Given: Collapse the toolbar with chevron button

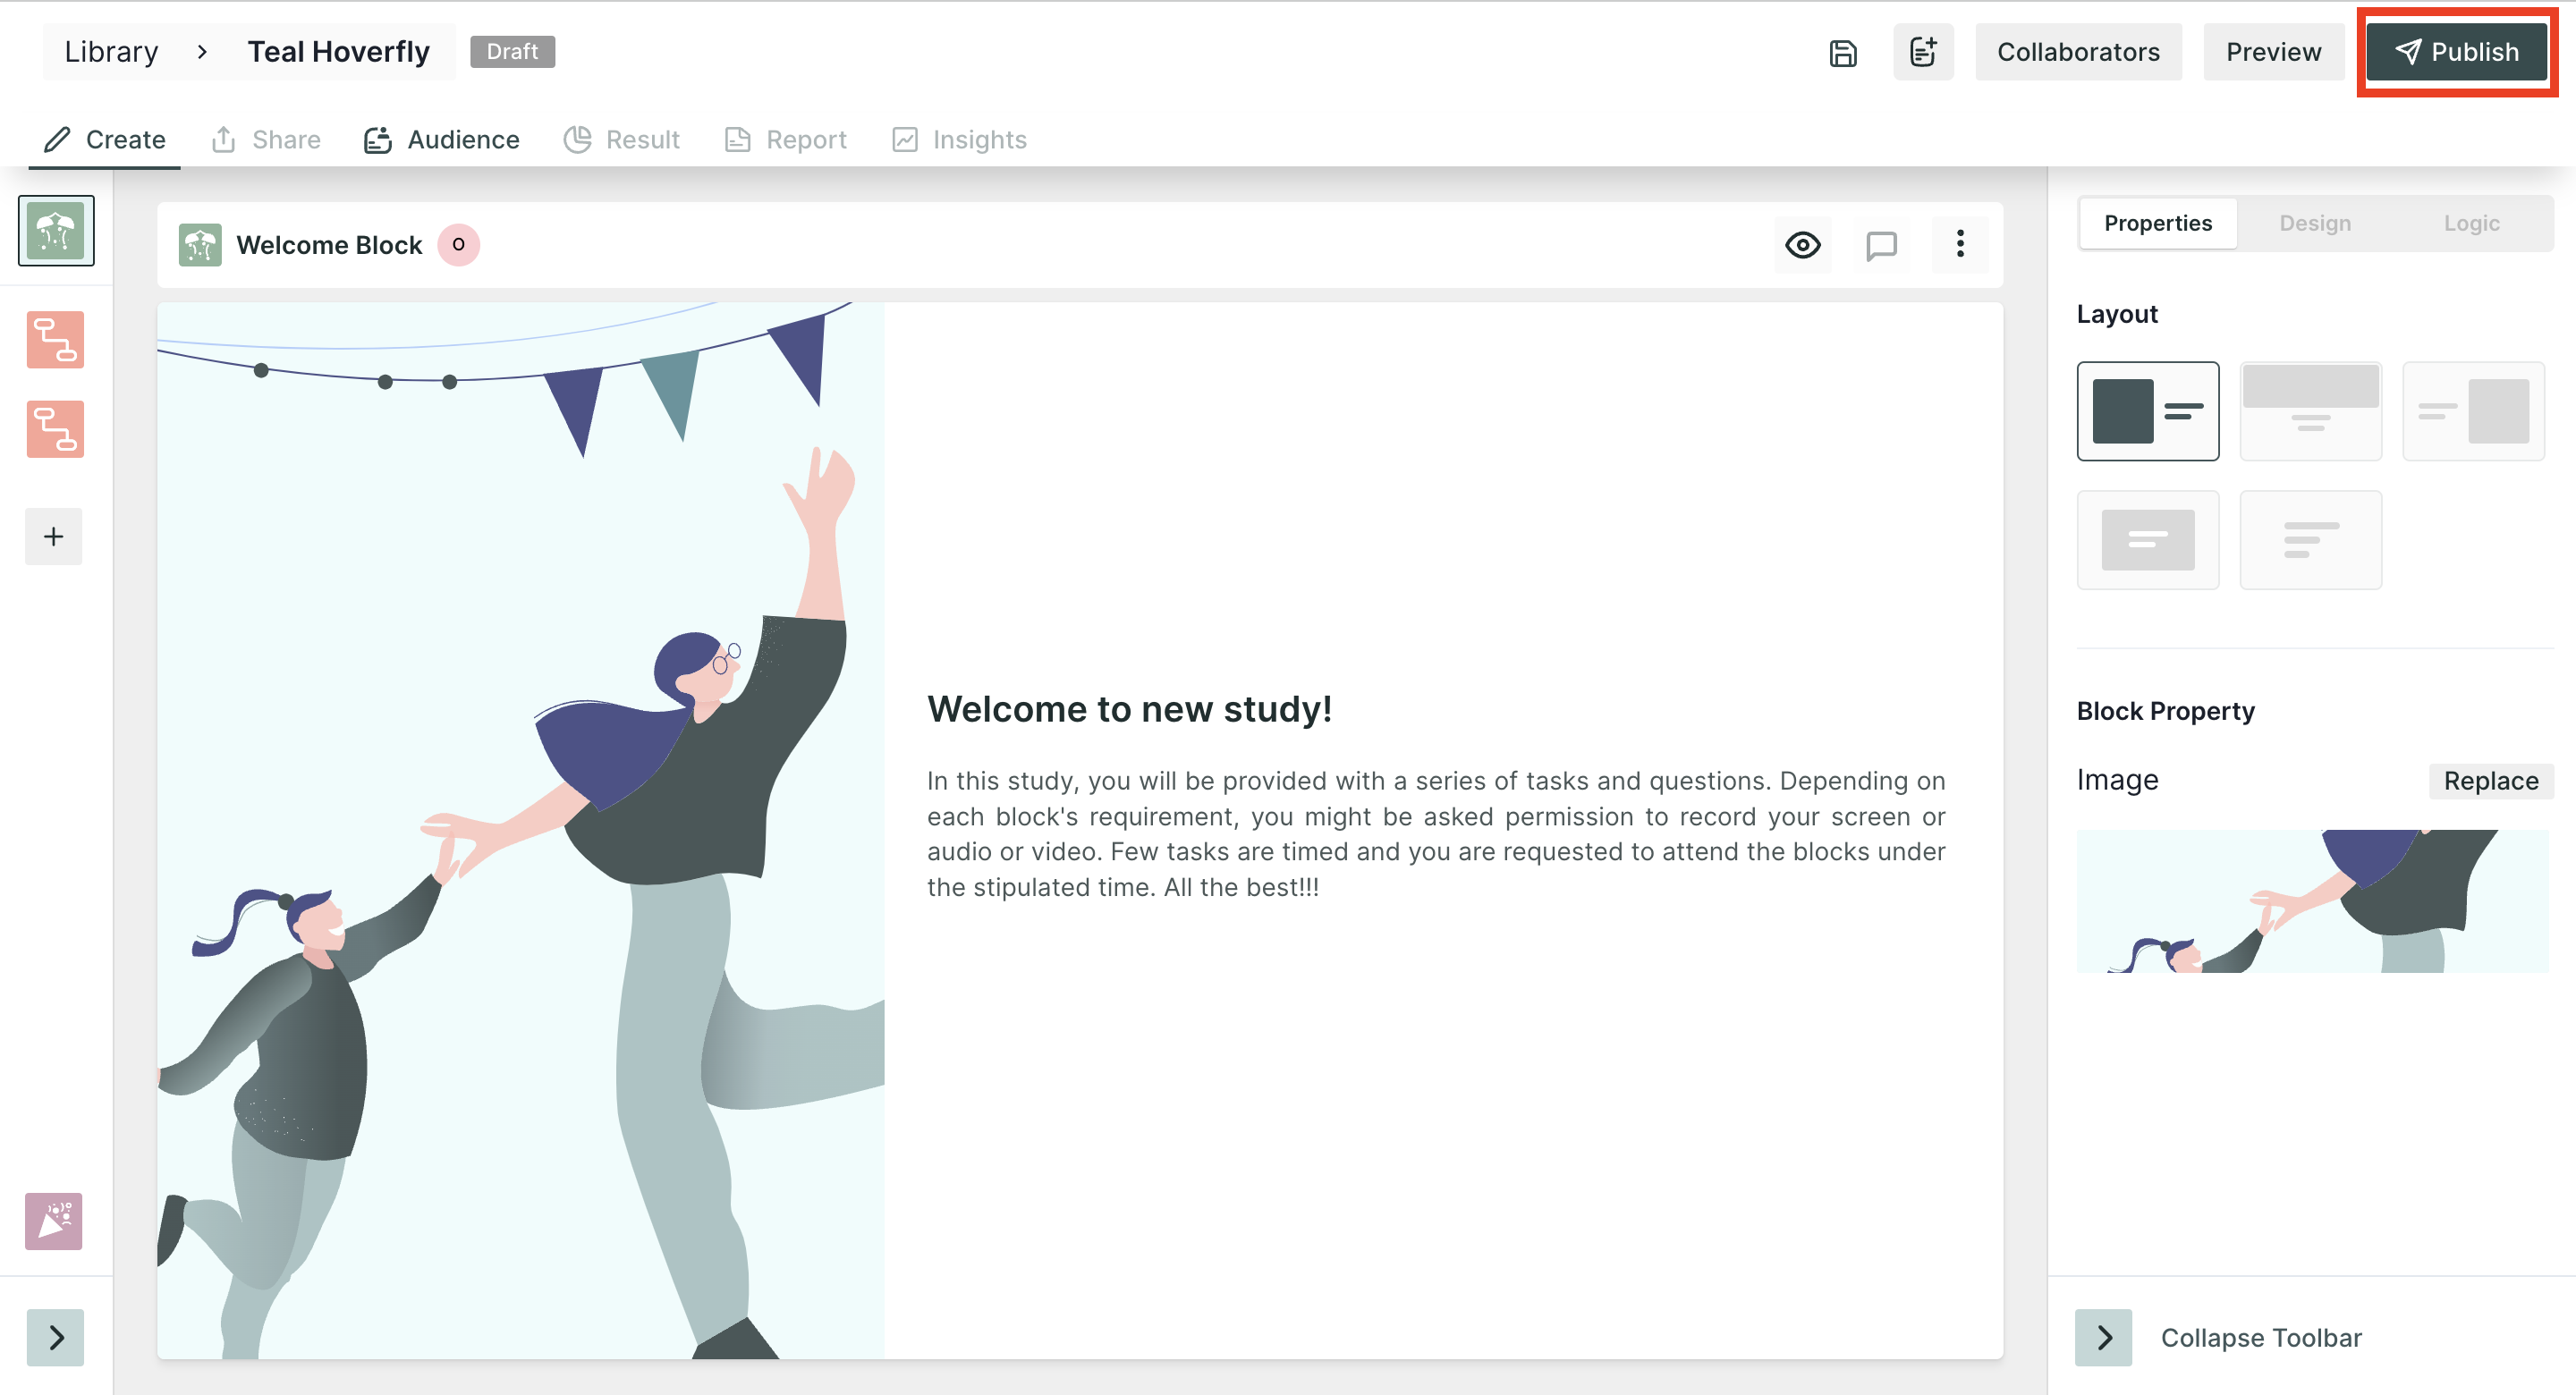Looking at the screenshot, I should point(2104,1337).
